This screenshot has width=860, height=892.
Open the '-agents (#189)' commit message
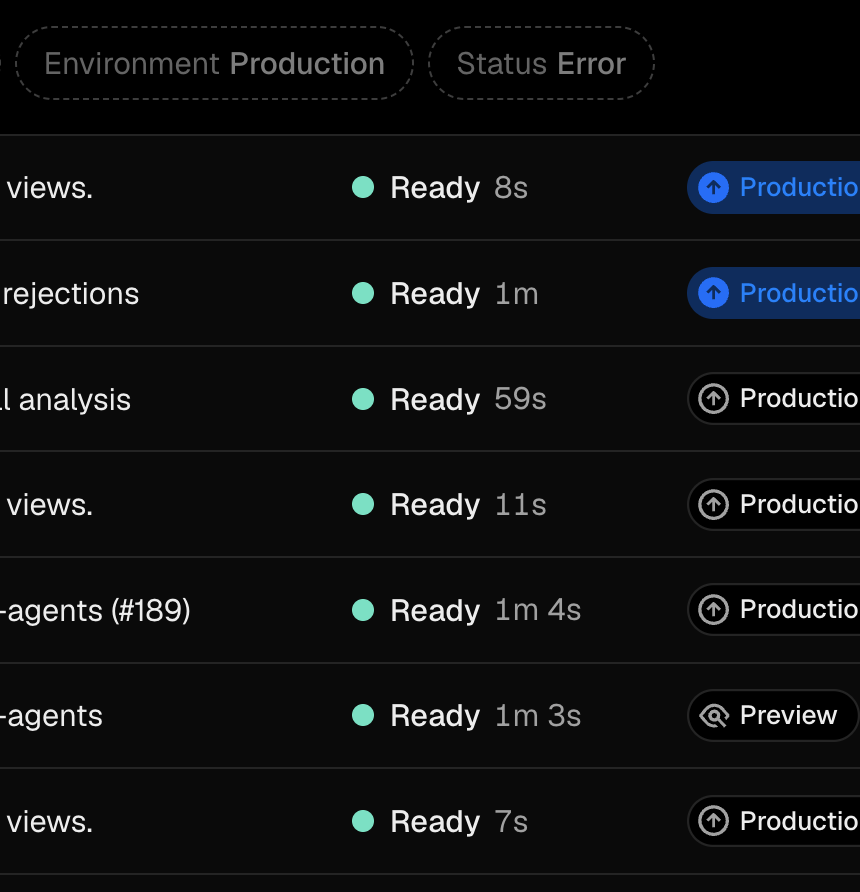(x=95, y=610)
